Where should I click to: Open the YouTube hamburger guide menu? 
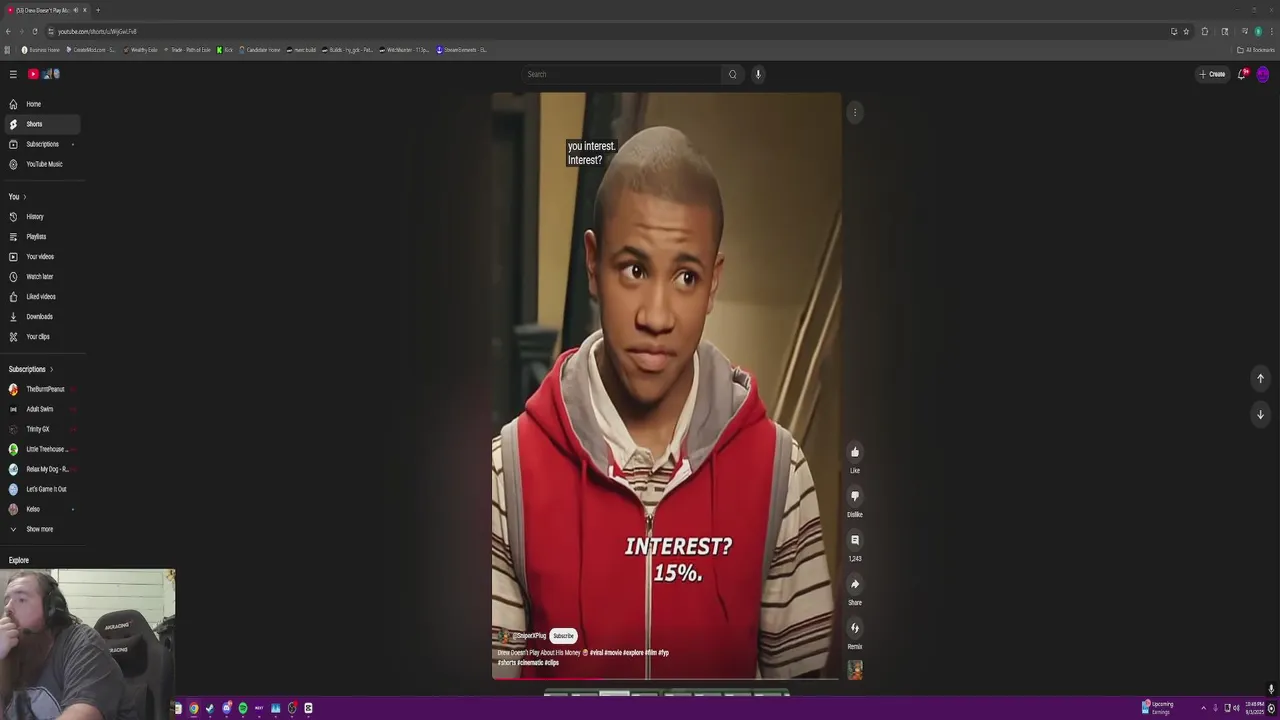coord(13,74)
